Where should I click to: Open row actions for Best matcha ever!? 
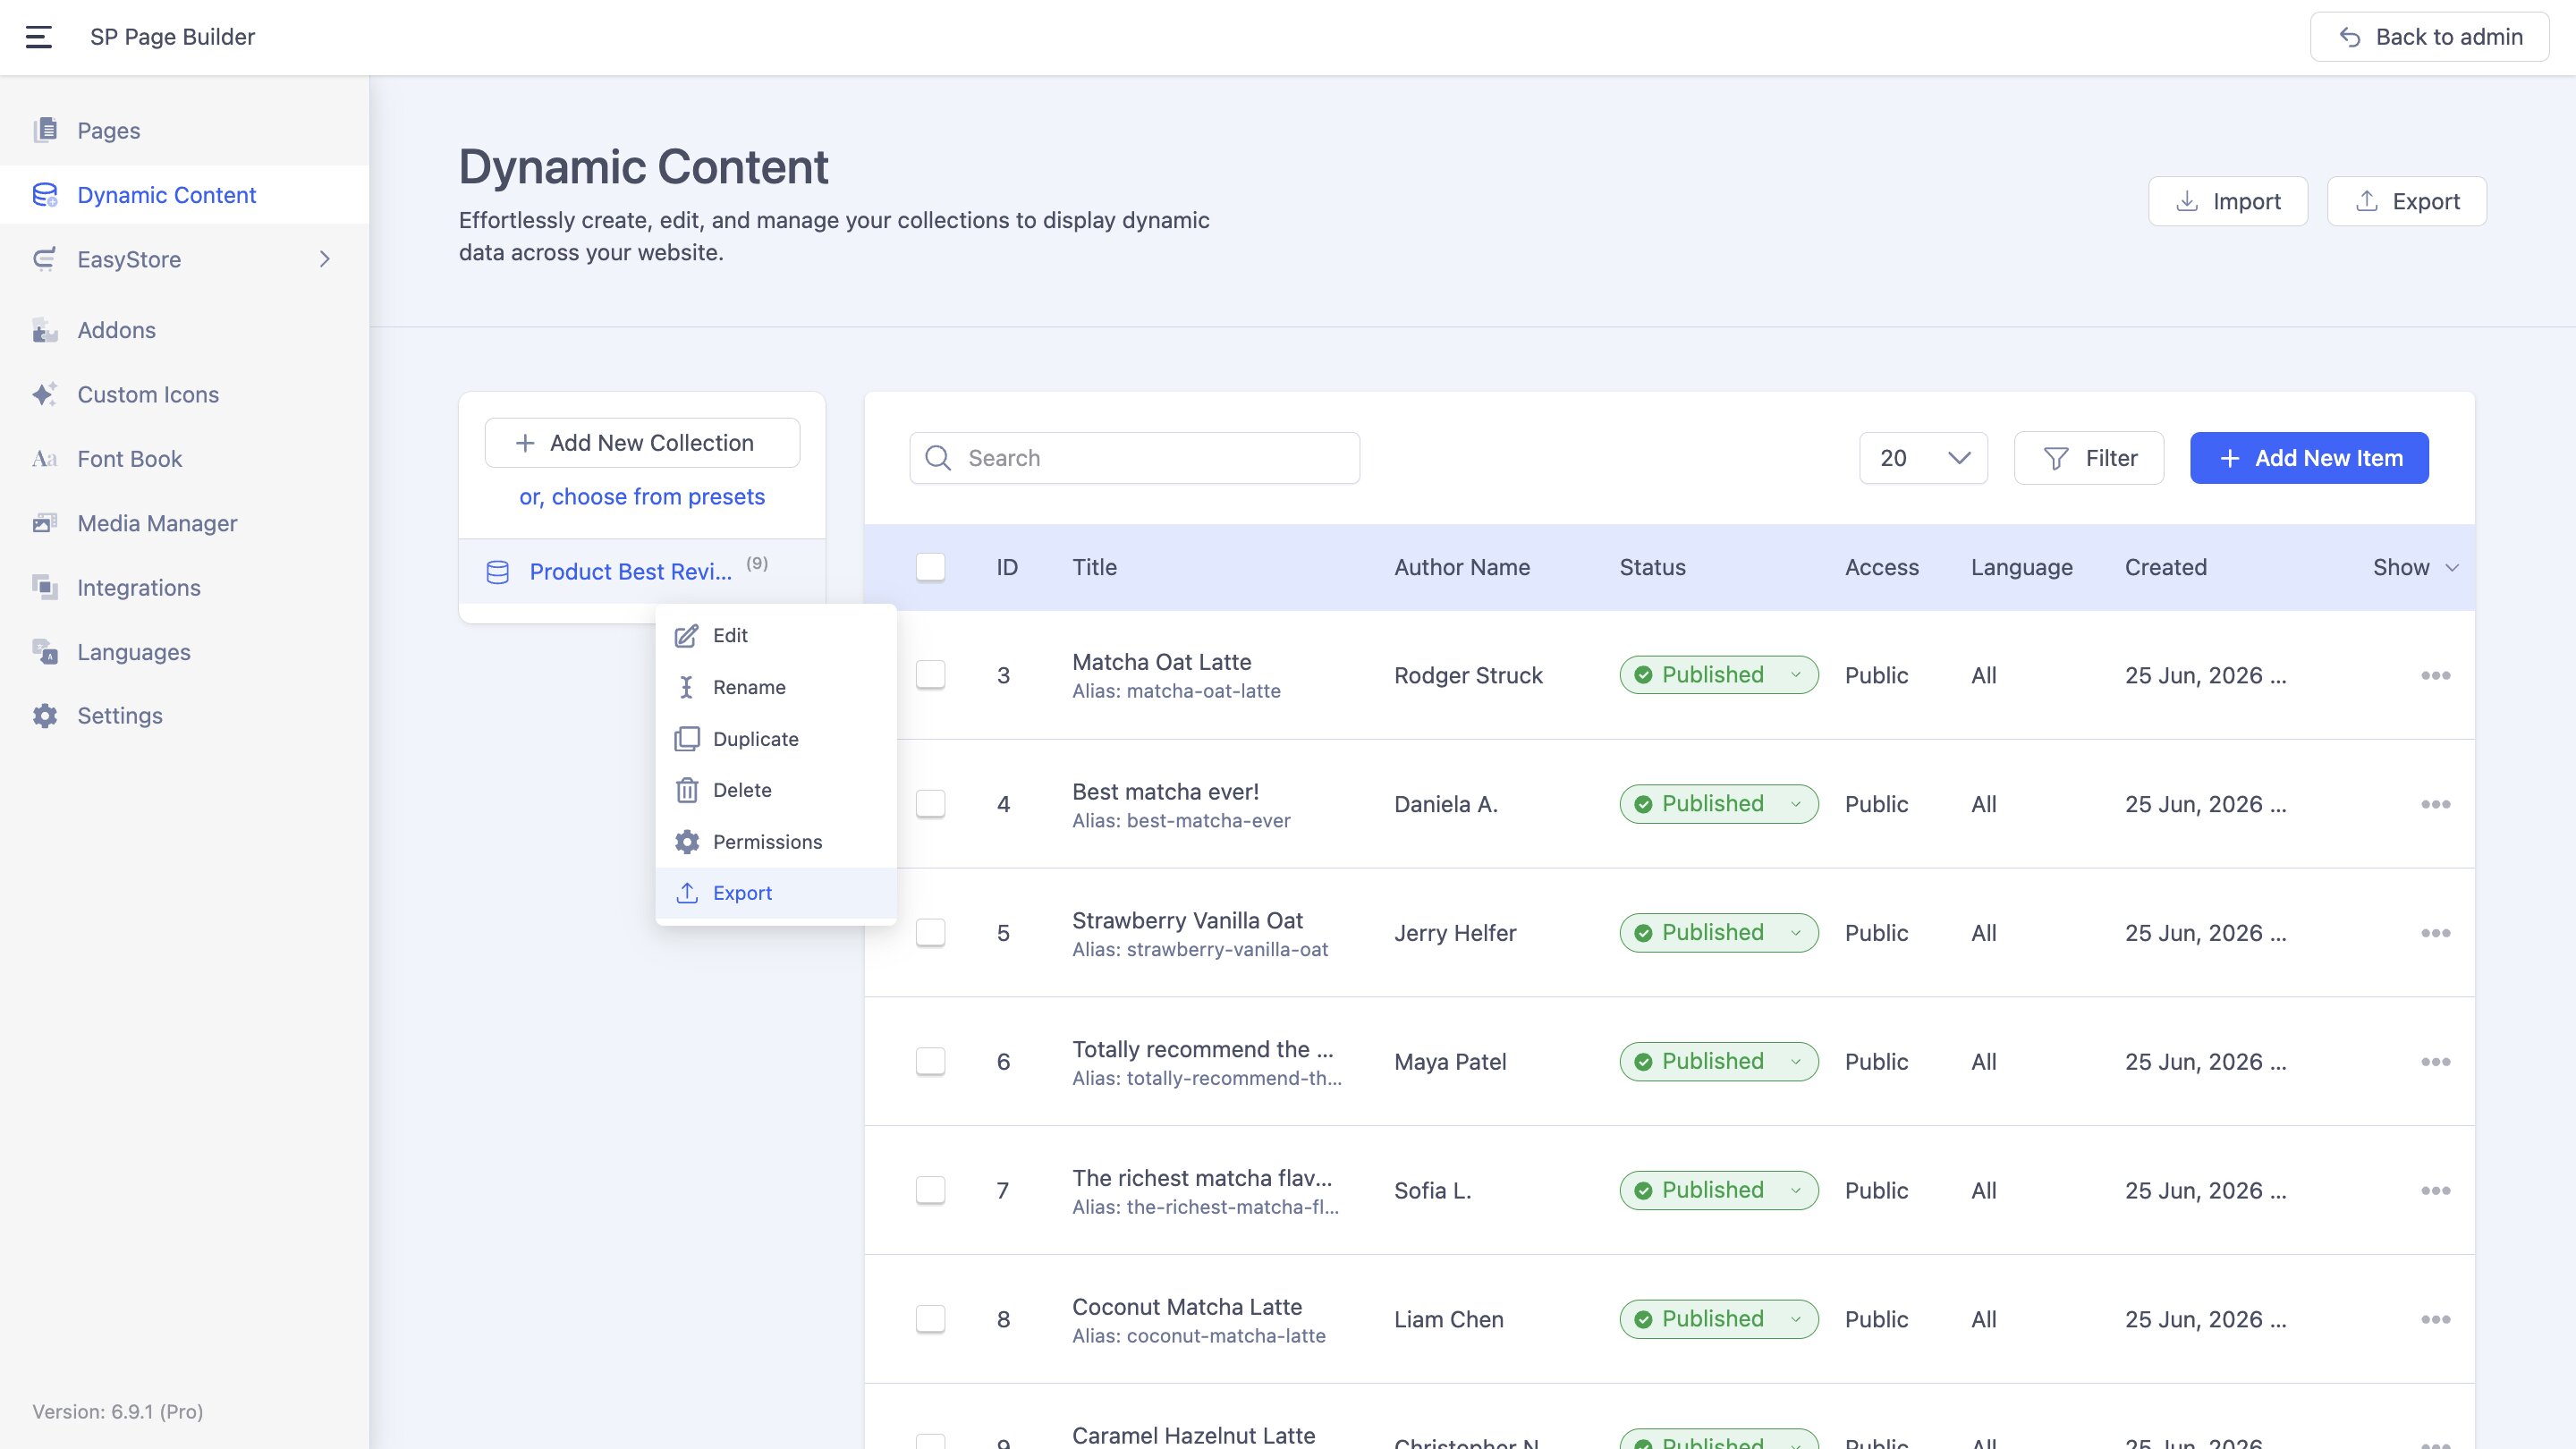point(2435,804)
